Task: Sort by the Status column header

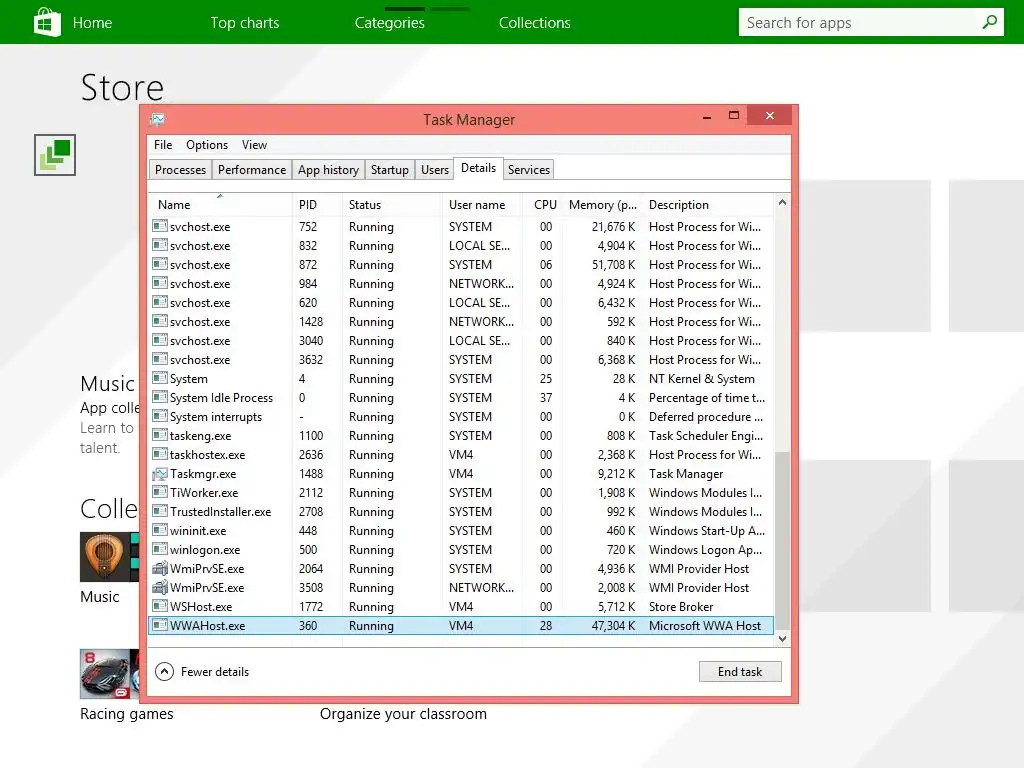Action: (x=392, y=204)
